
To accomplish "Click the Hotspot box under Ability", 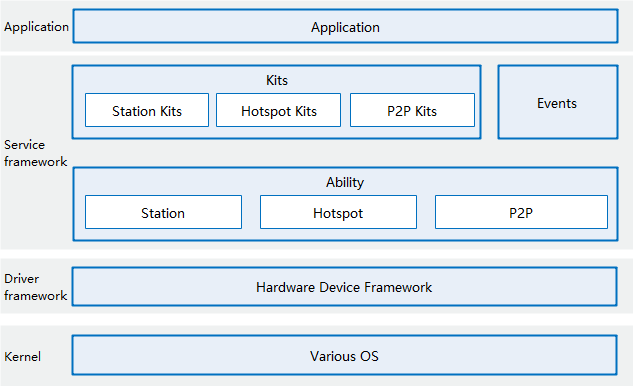I will 338,212.
